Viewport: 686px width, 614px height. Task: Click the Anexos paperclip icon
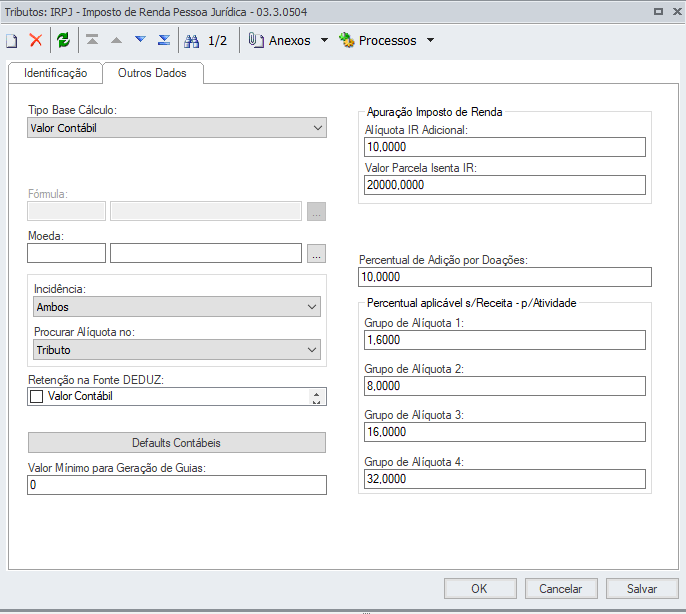256,40
